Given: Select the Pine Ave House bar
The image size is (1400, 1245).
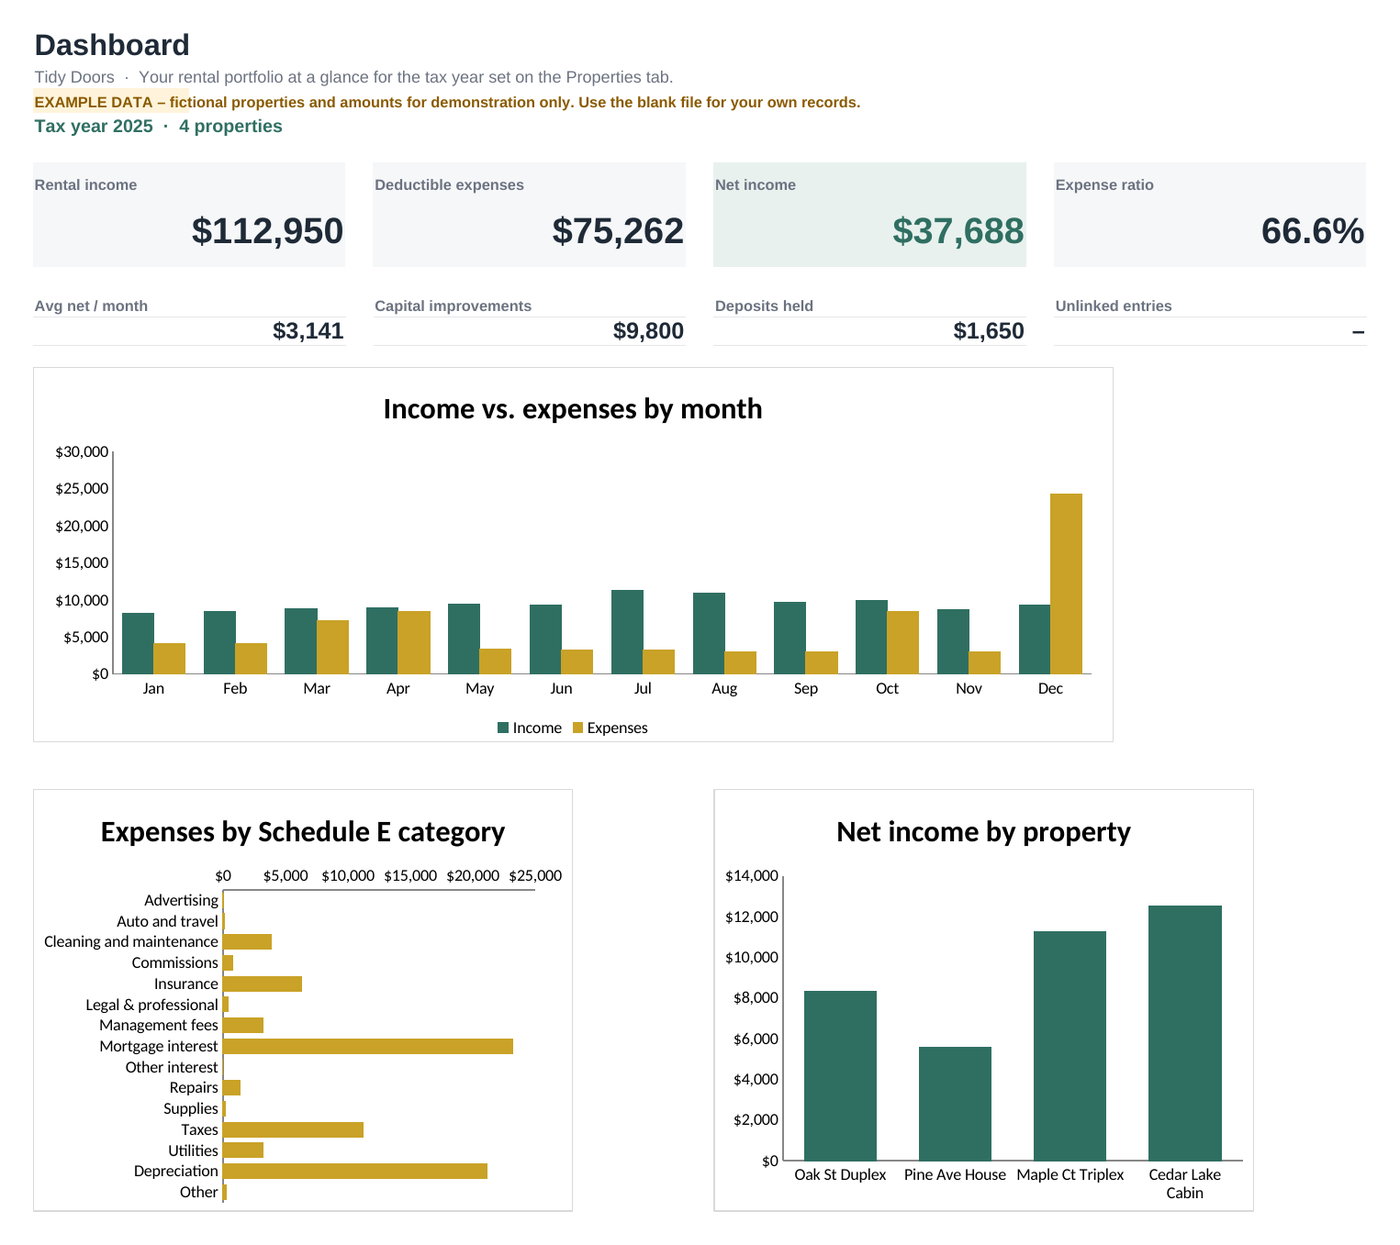Looking at the screenshot, I should [955, 1104].
